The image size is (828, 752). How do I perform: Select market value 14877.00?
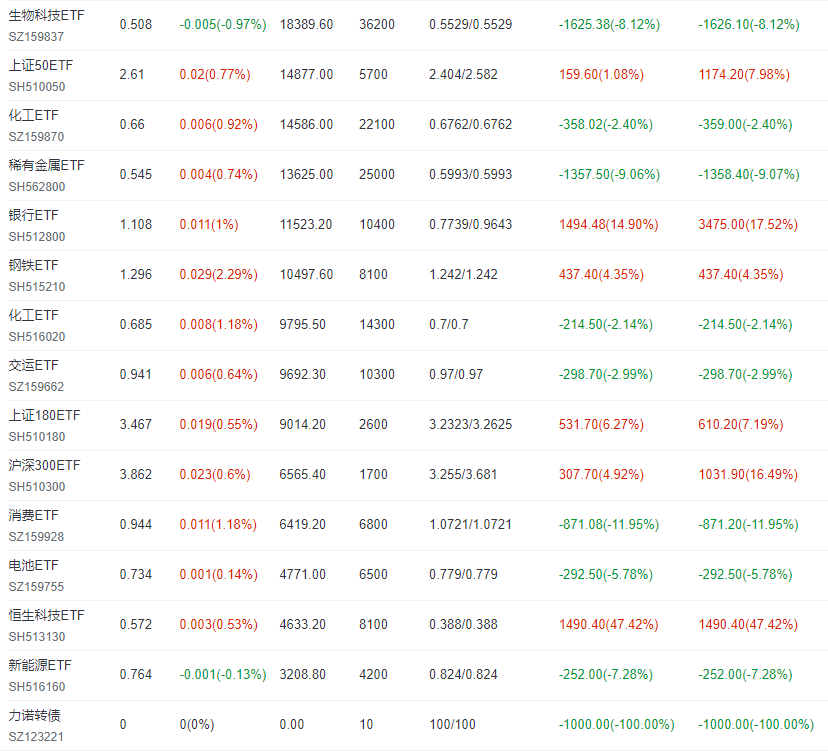pos(306,74)
